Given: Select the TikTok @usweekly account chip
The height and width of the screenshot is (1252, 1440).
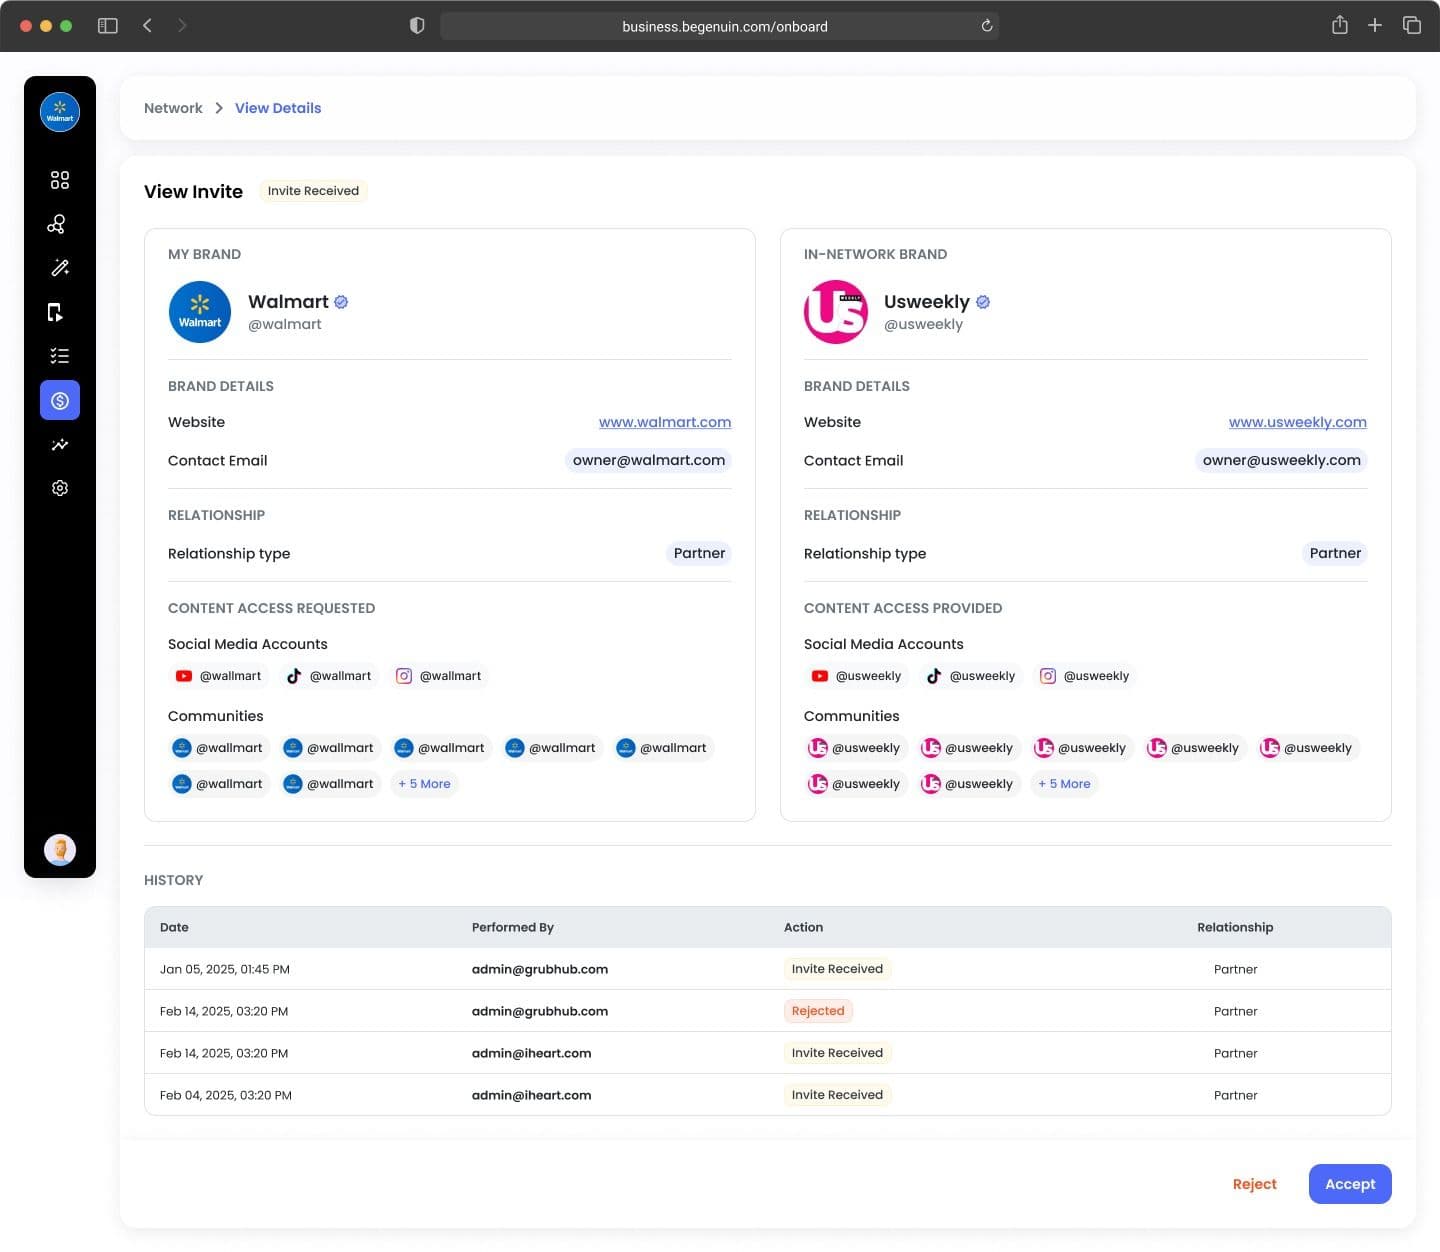Looking at the screenshot, I should [x=971, y=676].
